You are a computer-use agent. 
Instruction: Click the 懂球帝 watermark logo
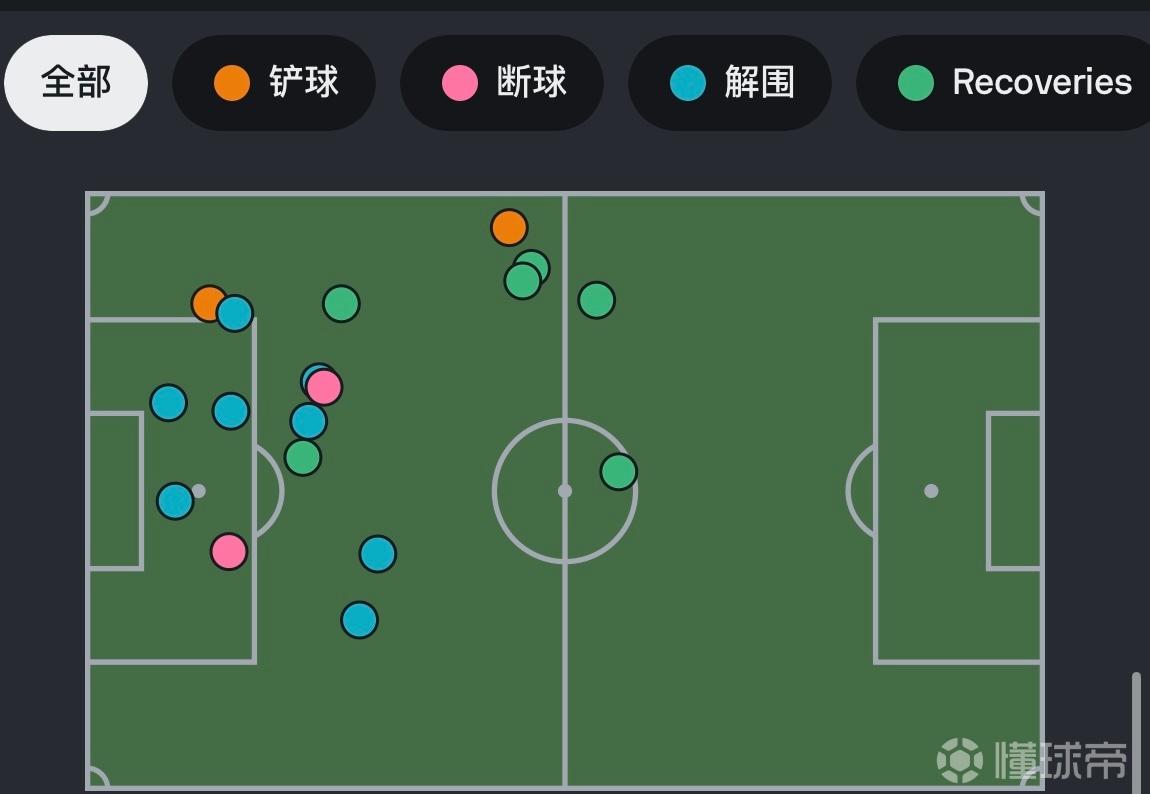point(1032,760)
